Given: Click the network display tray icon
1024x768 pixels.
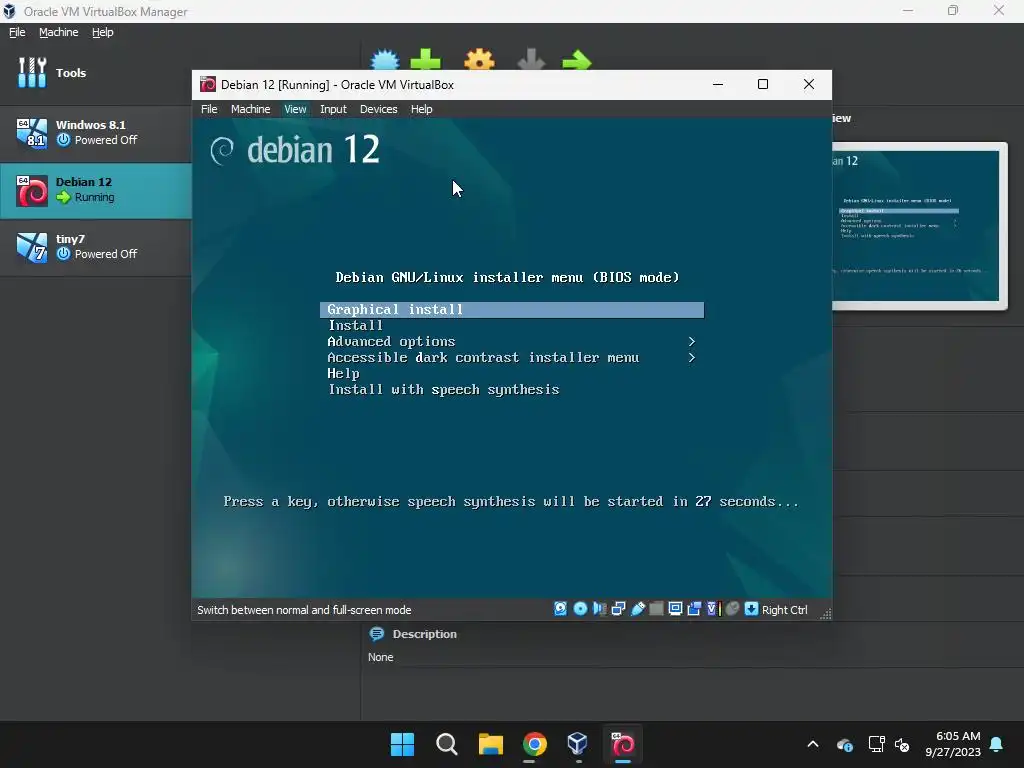Looking at the screenshot, I should point(876,744).
